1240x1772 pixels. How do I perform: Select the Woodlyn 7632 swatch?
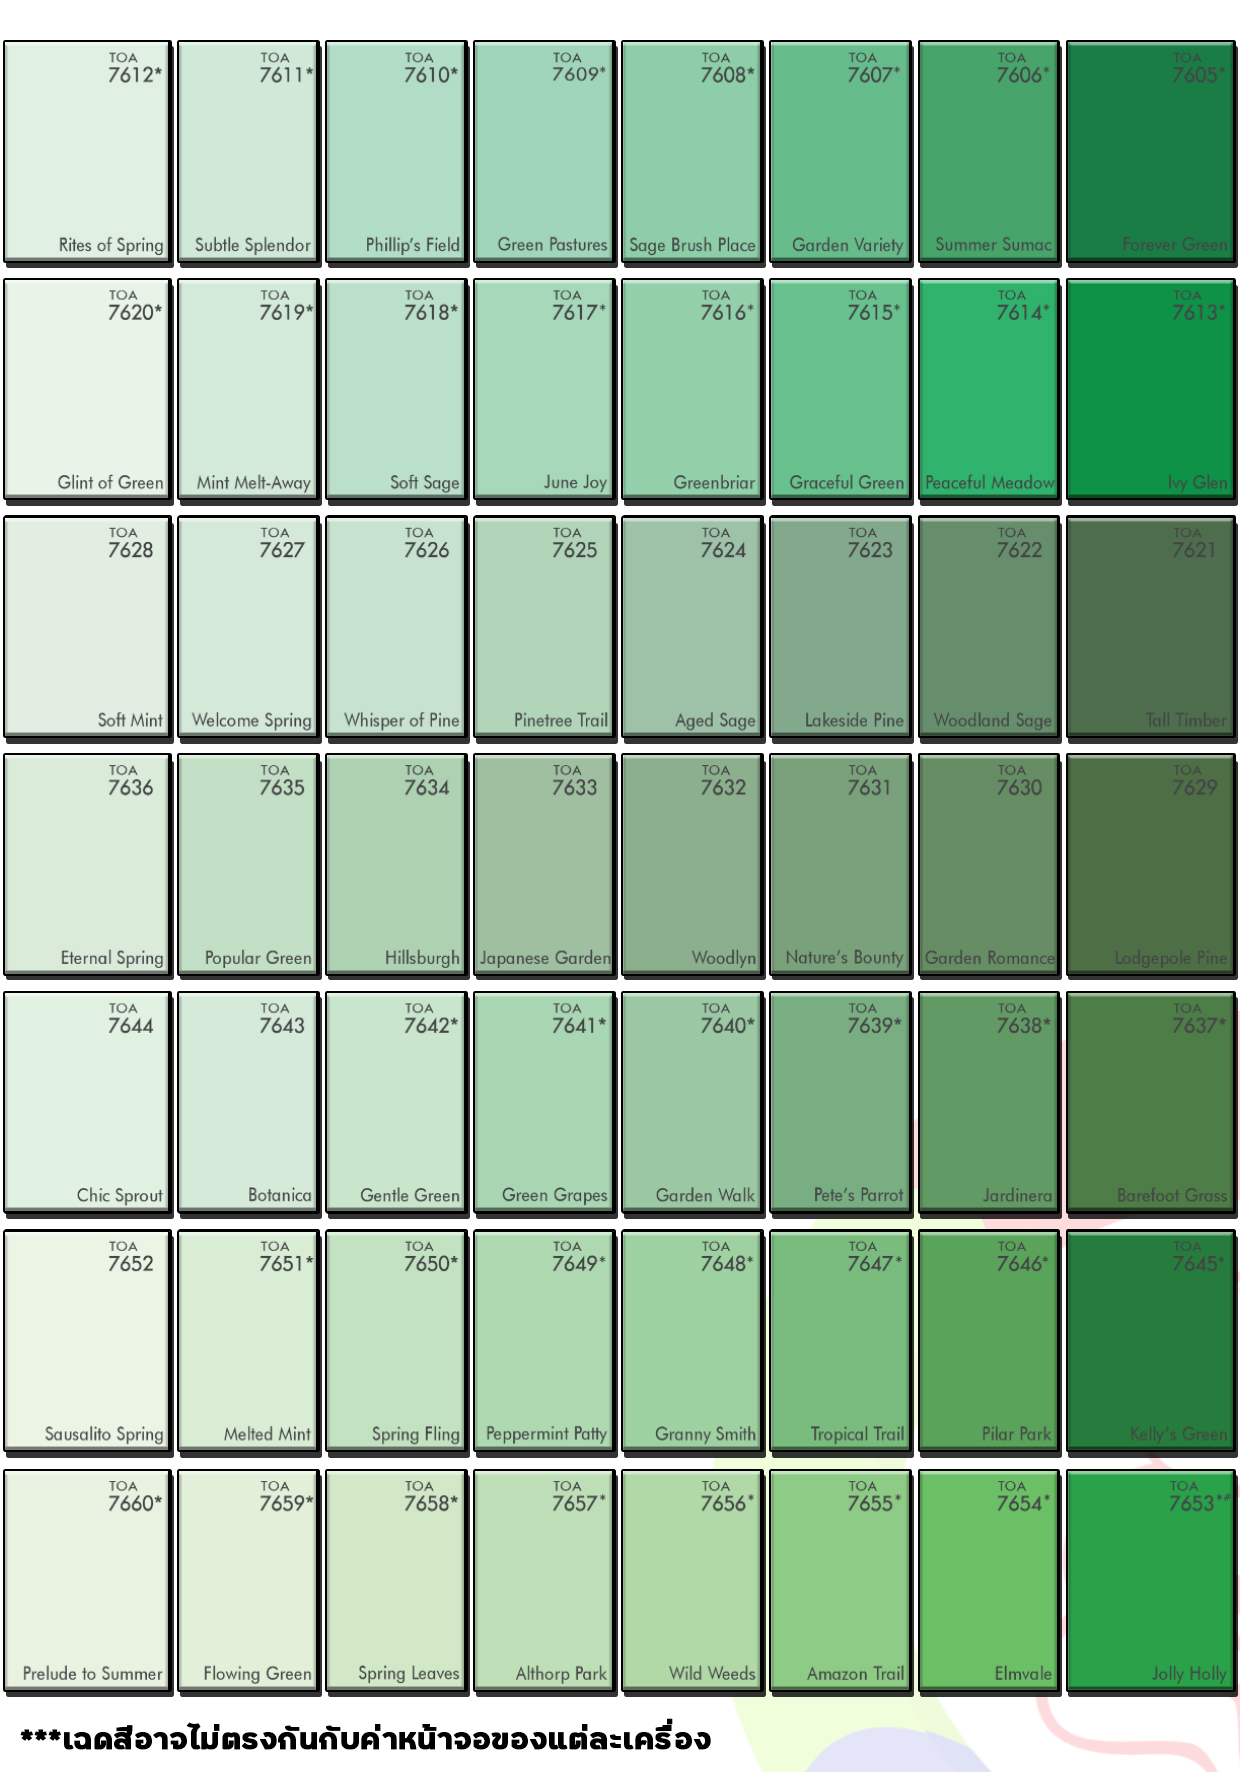692,865
